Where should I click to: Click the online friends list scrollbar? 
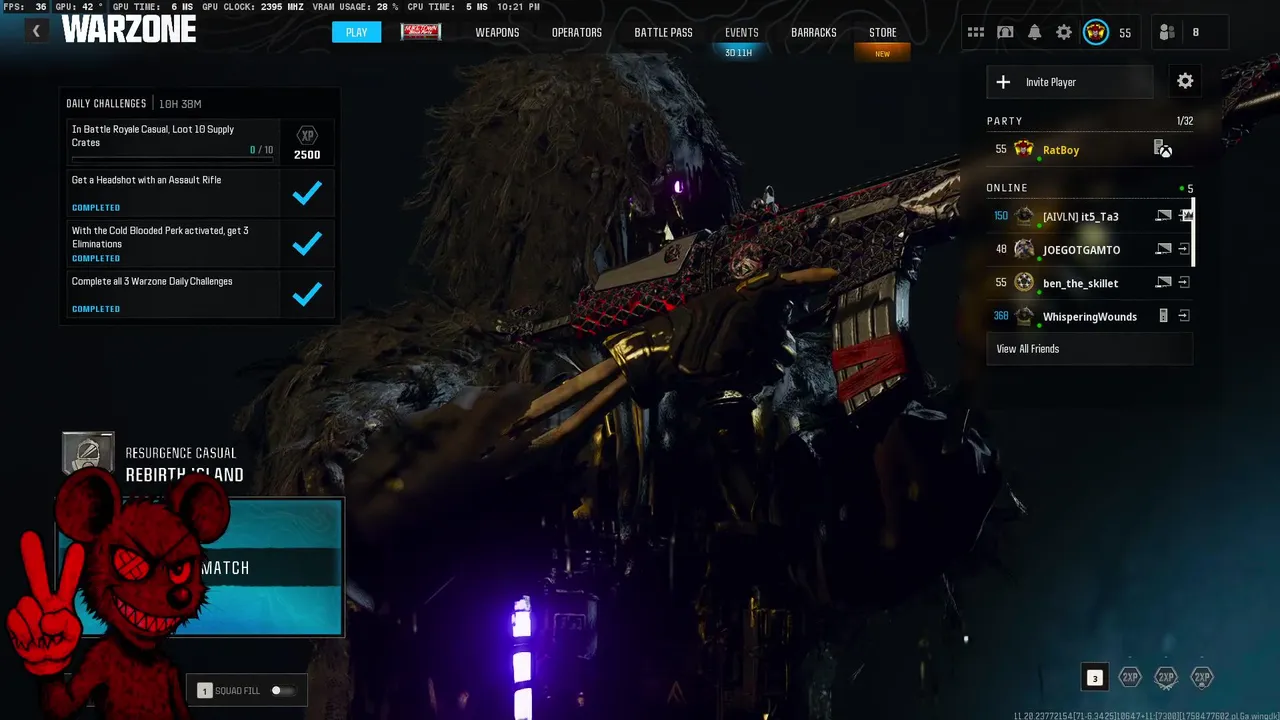click(1193, 232)
